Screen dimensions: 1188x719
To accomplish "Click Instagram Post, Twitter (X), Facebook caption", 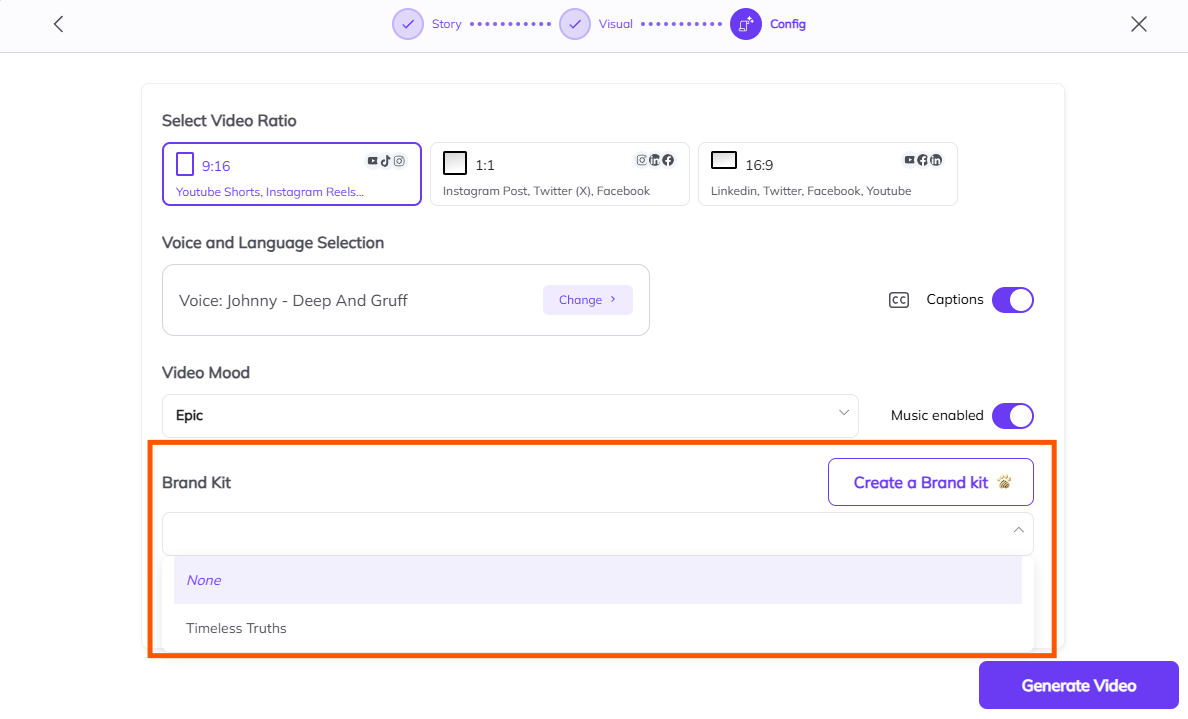I will point(546,191).
